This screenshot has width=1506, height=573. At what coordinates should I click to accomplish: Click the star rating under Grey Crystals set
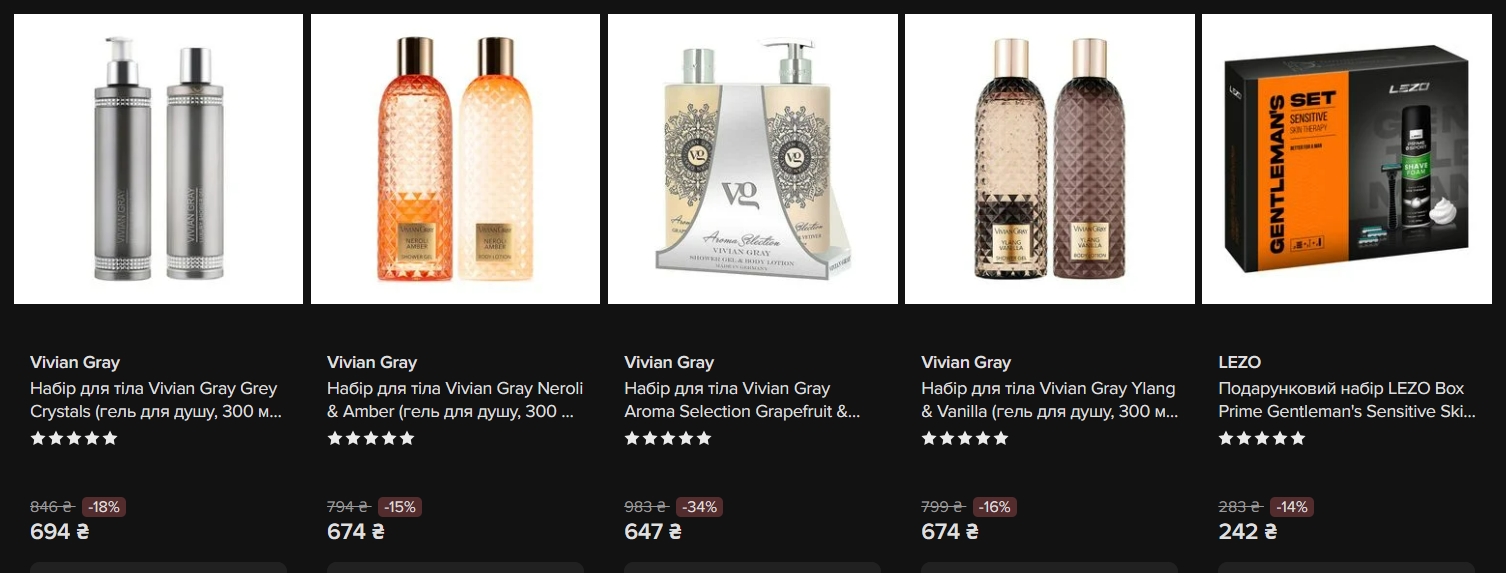point(74,438)
